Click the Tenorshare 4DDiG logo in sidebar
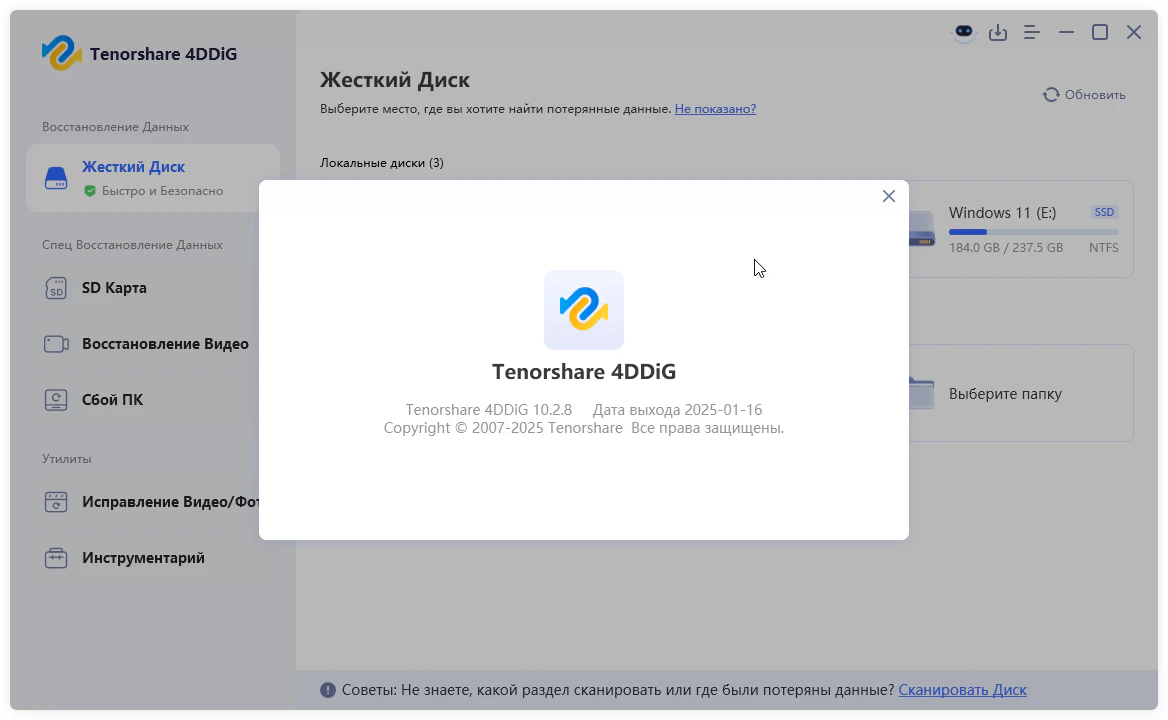1168x720 pixels. tap(62, 54)
